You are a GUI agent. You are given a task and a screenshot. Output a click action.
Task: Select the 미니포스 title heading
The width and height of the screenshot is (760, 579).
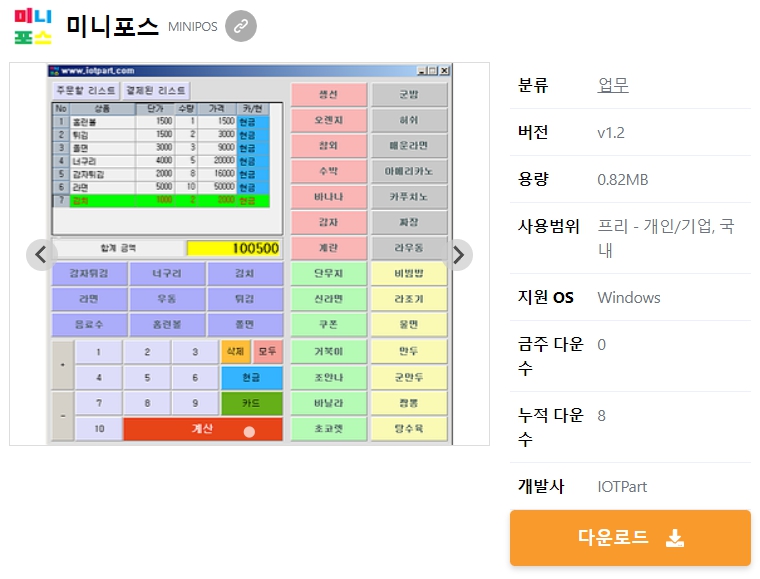[112, 26]
